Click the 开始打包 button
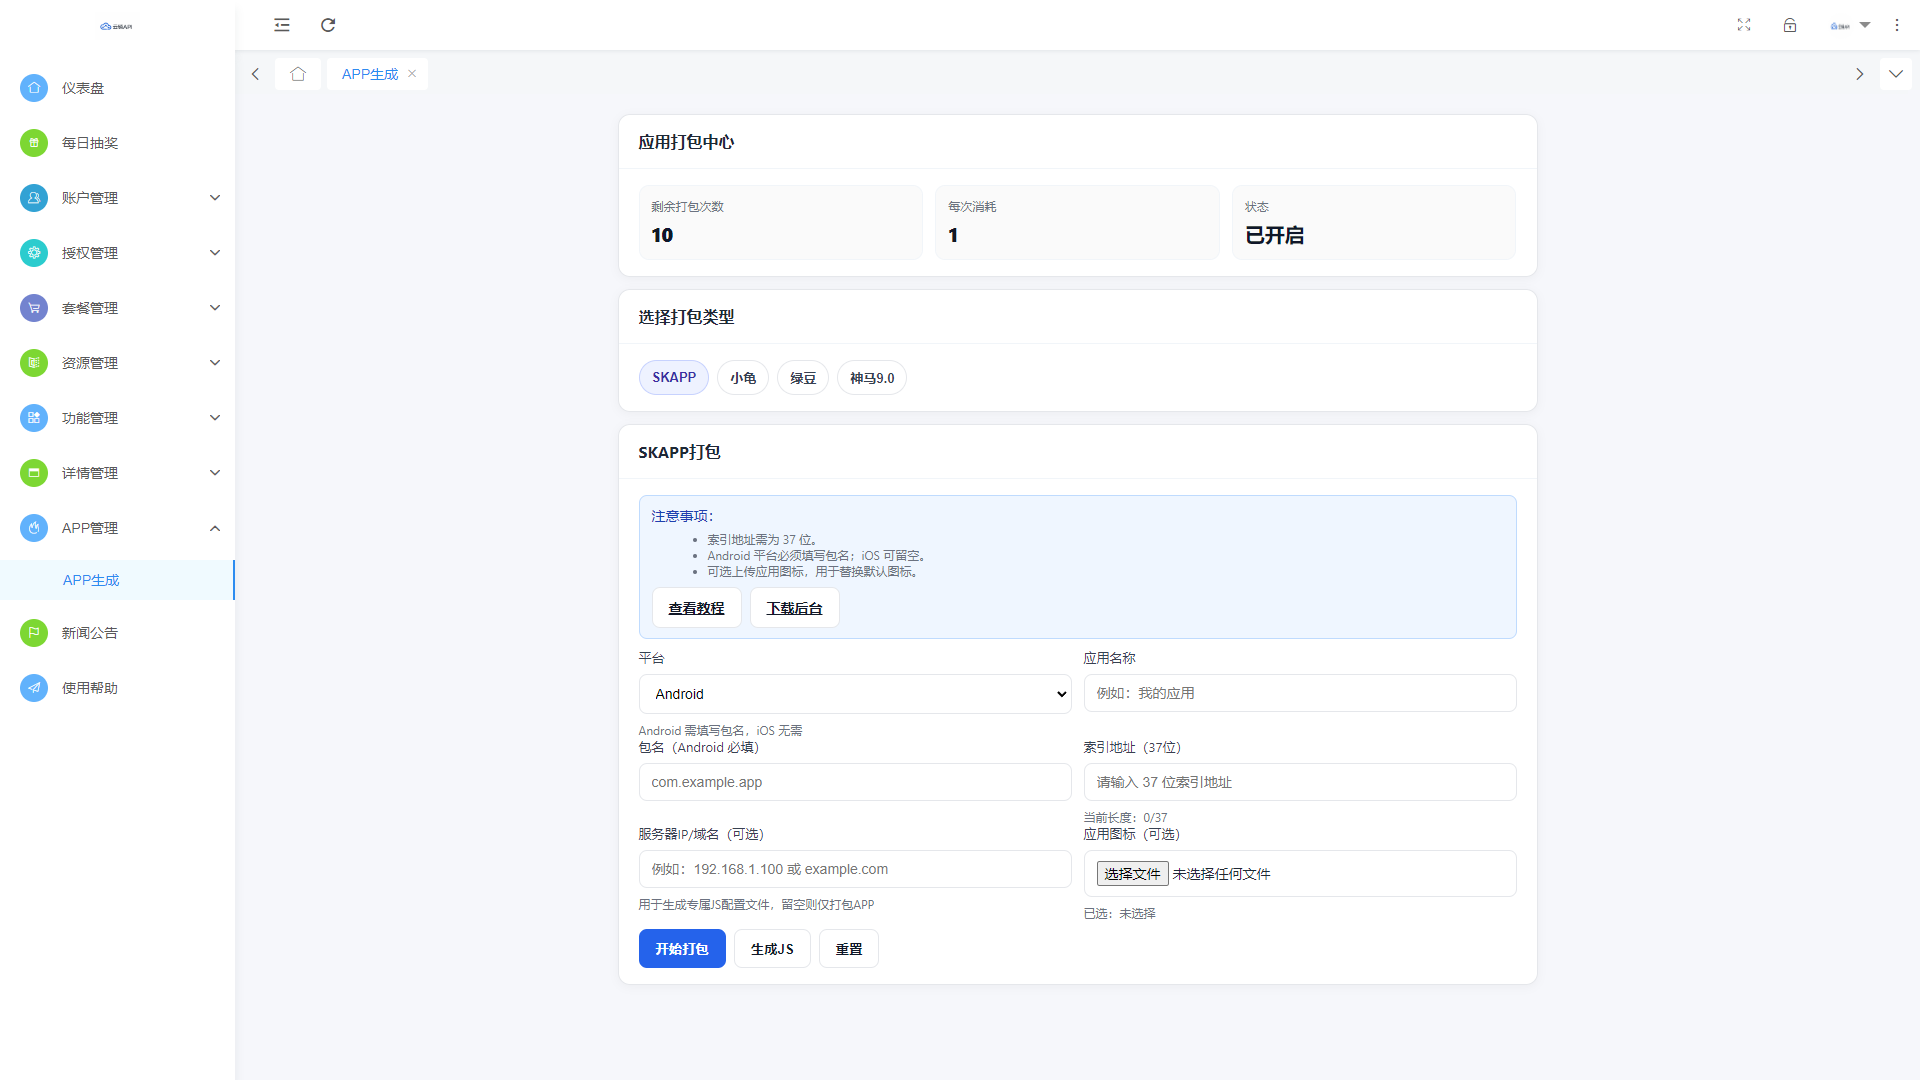This screenshot has width=1920, height=1080. pos(682,949)
